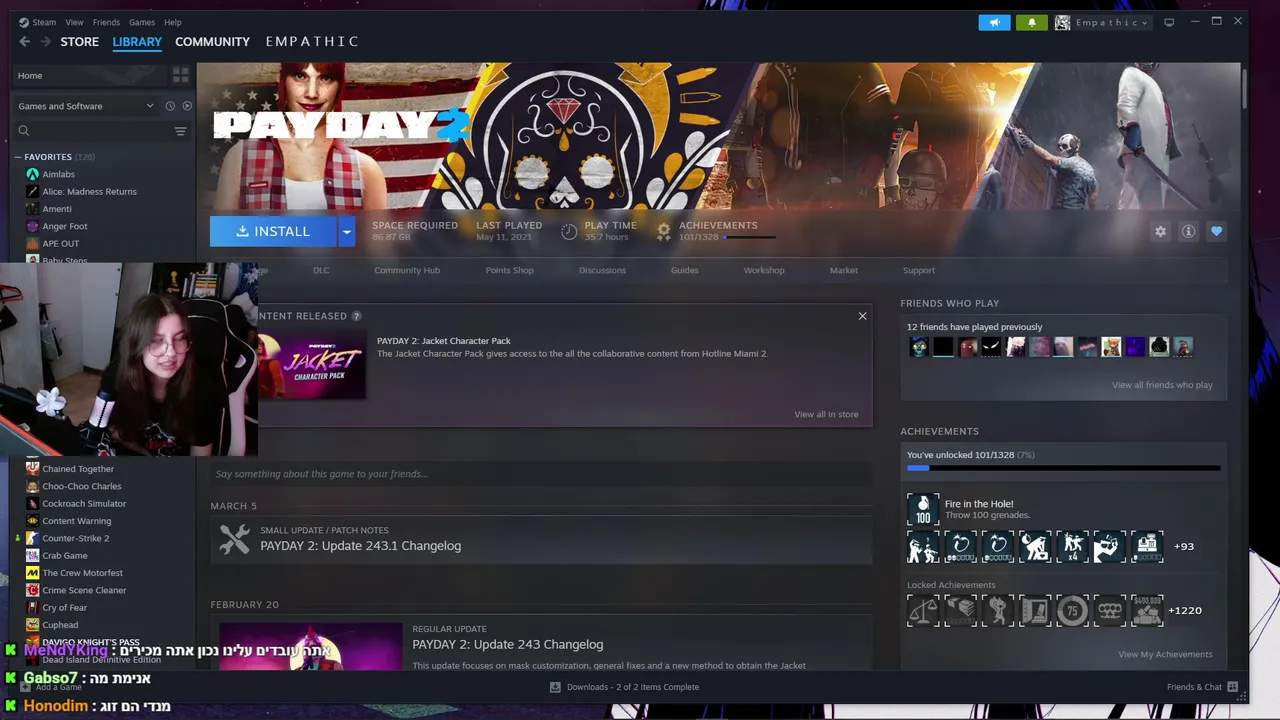This screenshot has height=720, width=1280.
Task: Select APE OUT in the library
Action: (60, 243)
